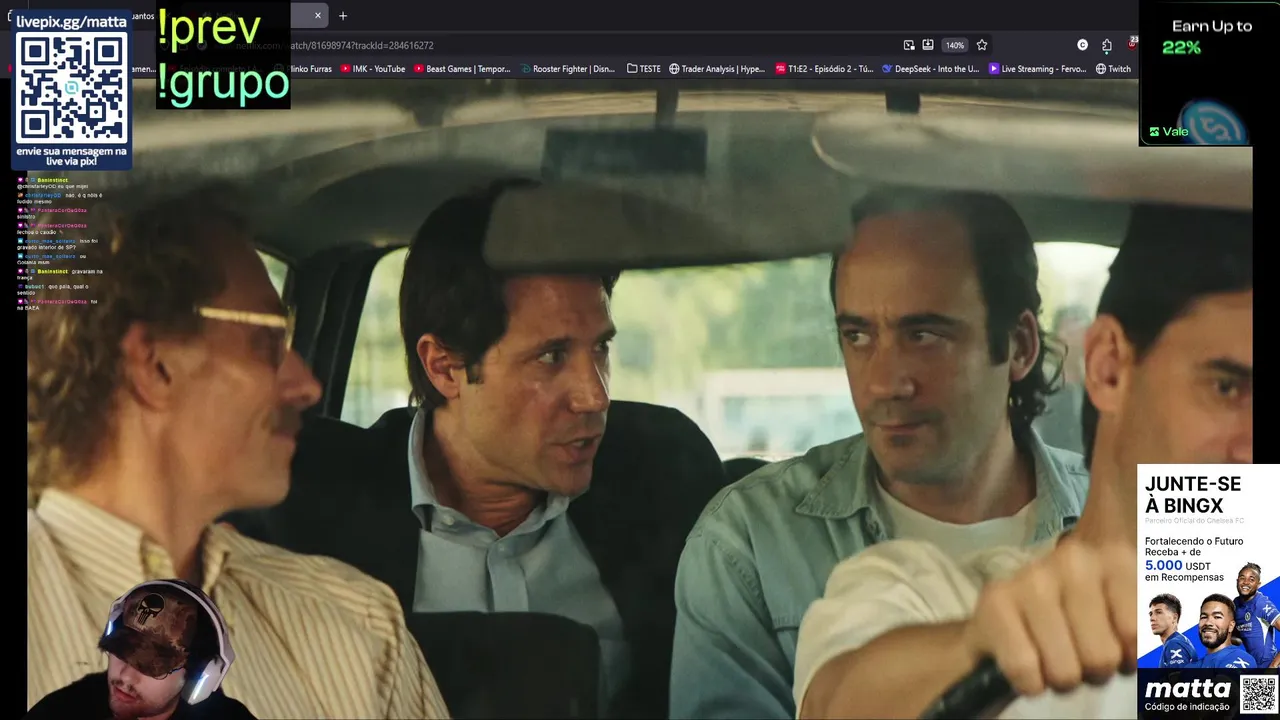Click the matta 'Código de indicação' label
Screen dimensions: 1280x720
[x=1188, y=708]
